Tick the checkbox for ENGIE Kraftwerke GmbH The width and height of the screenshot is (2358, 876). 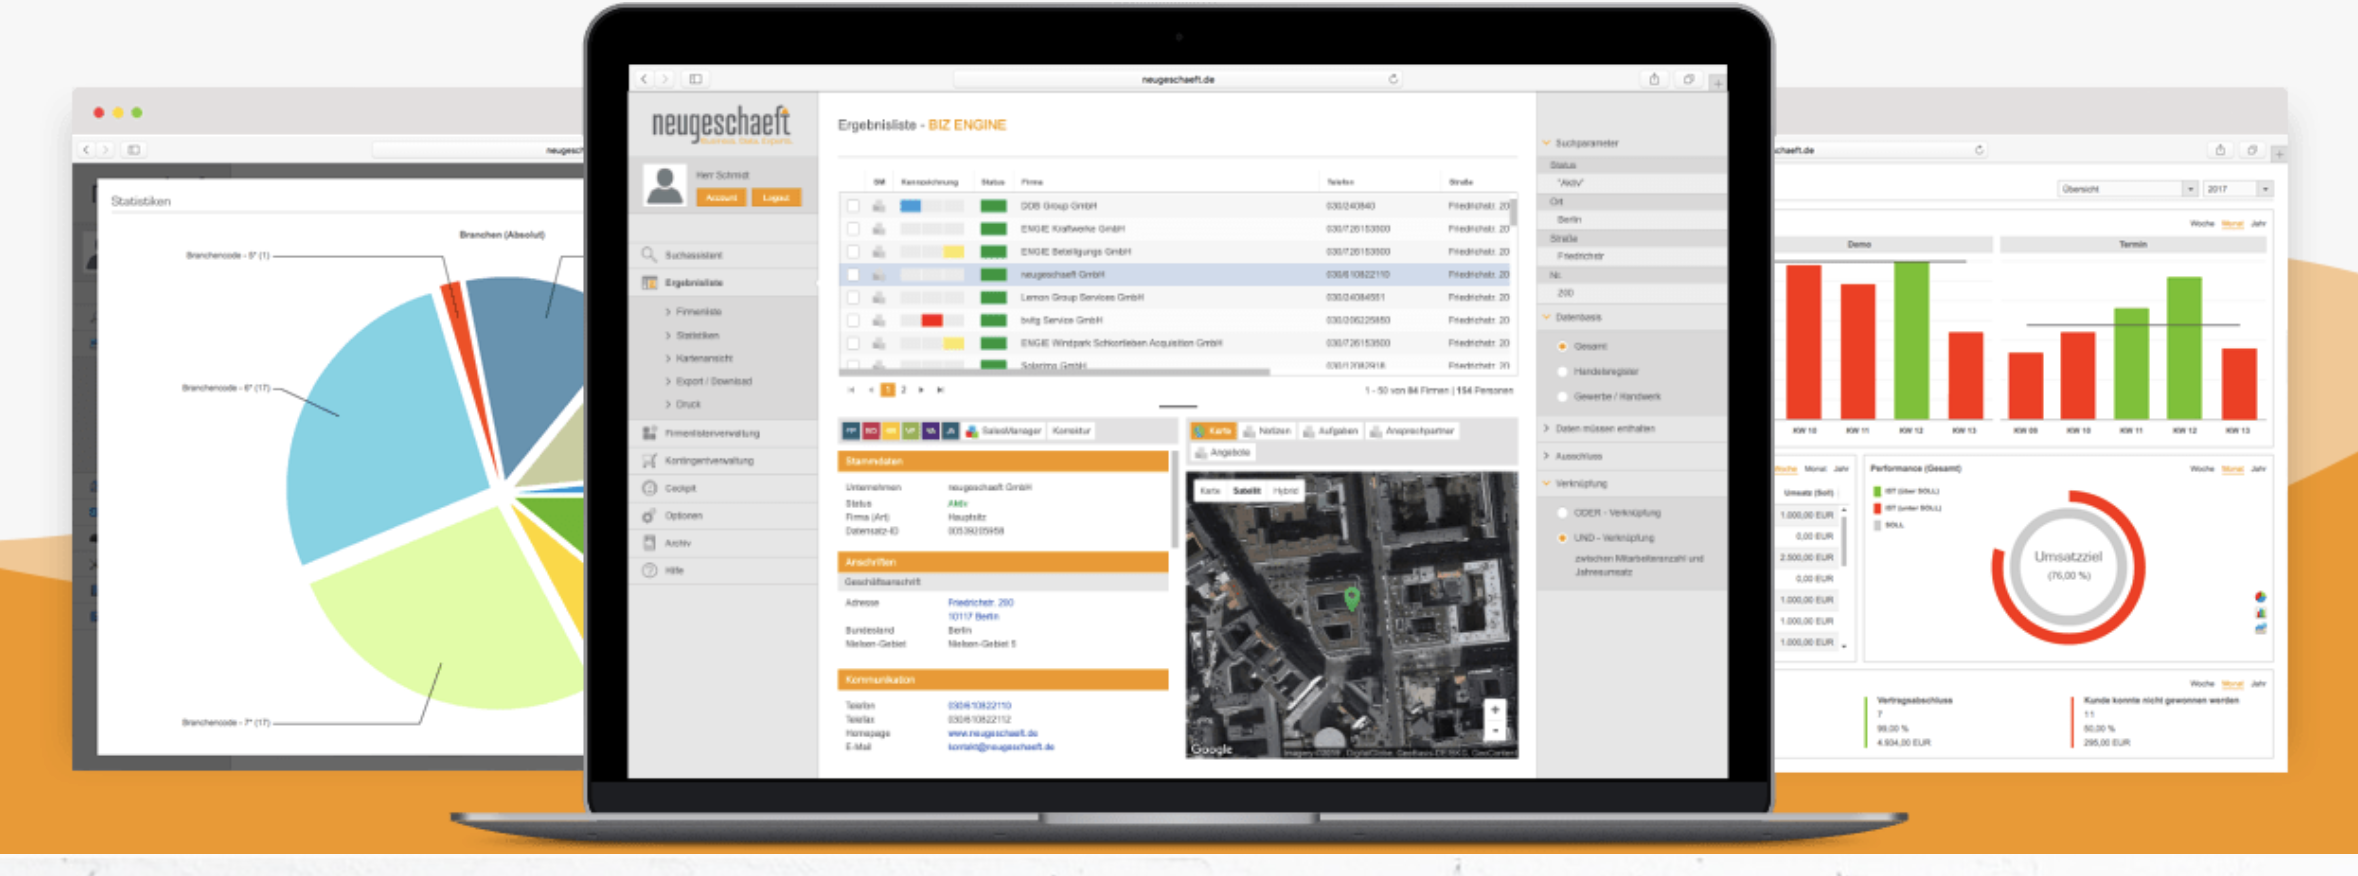853,229
